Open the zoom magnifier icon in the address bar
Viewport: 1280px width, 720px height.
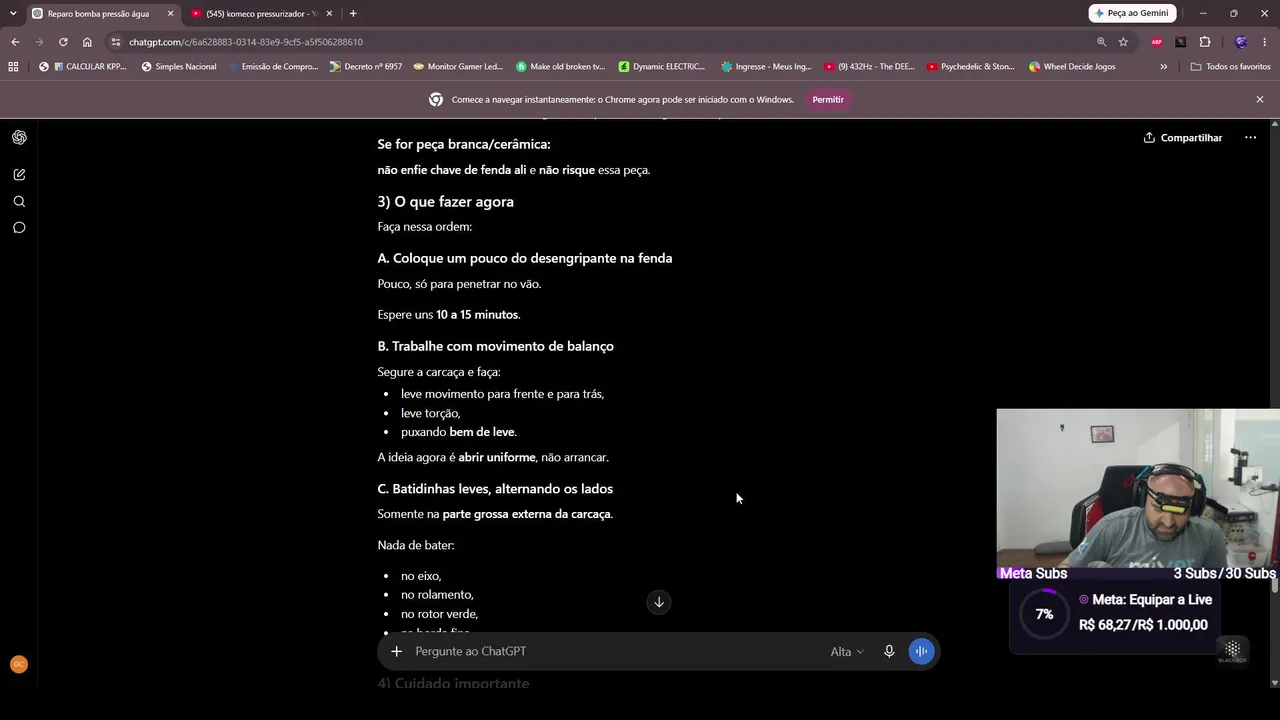coord(1101,42)
